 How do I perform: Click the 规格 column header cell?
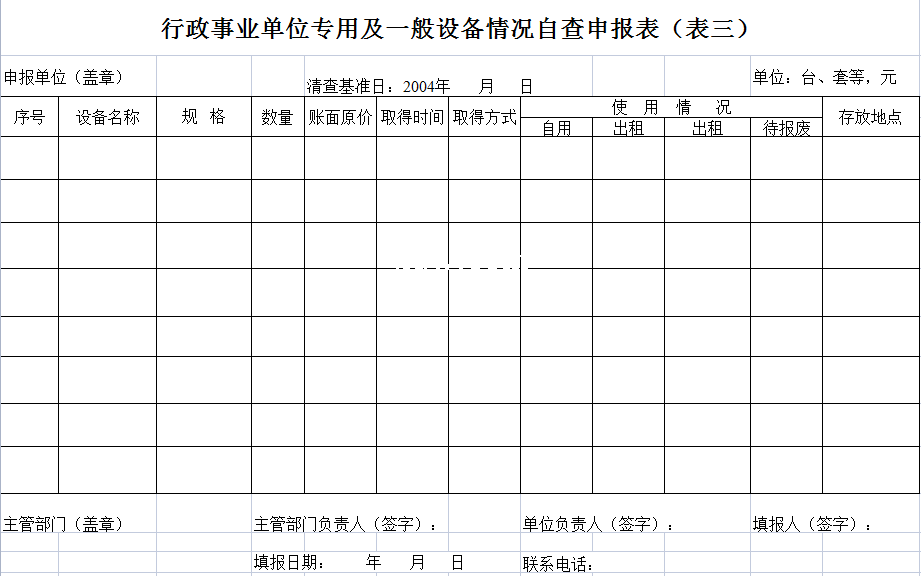pos(203,117)
